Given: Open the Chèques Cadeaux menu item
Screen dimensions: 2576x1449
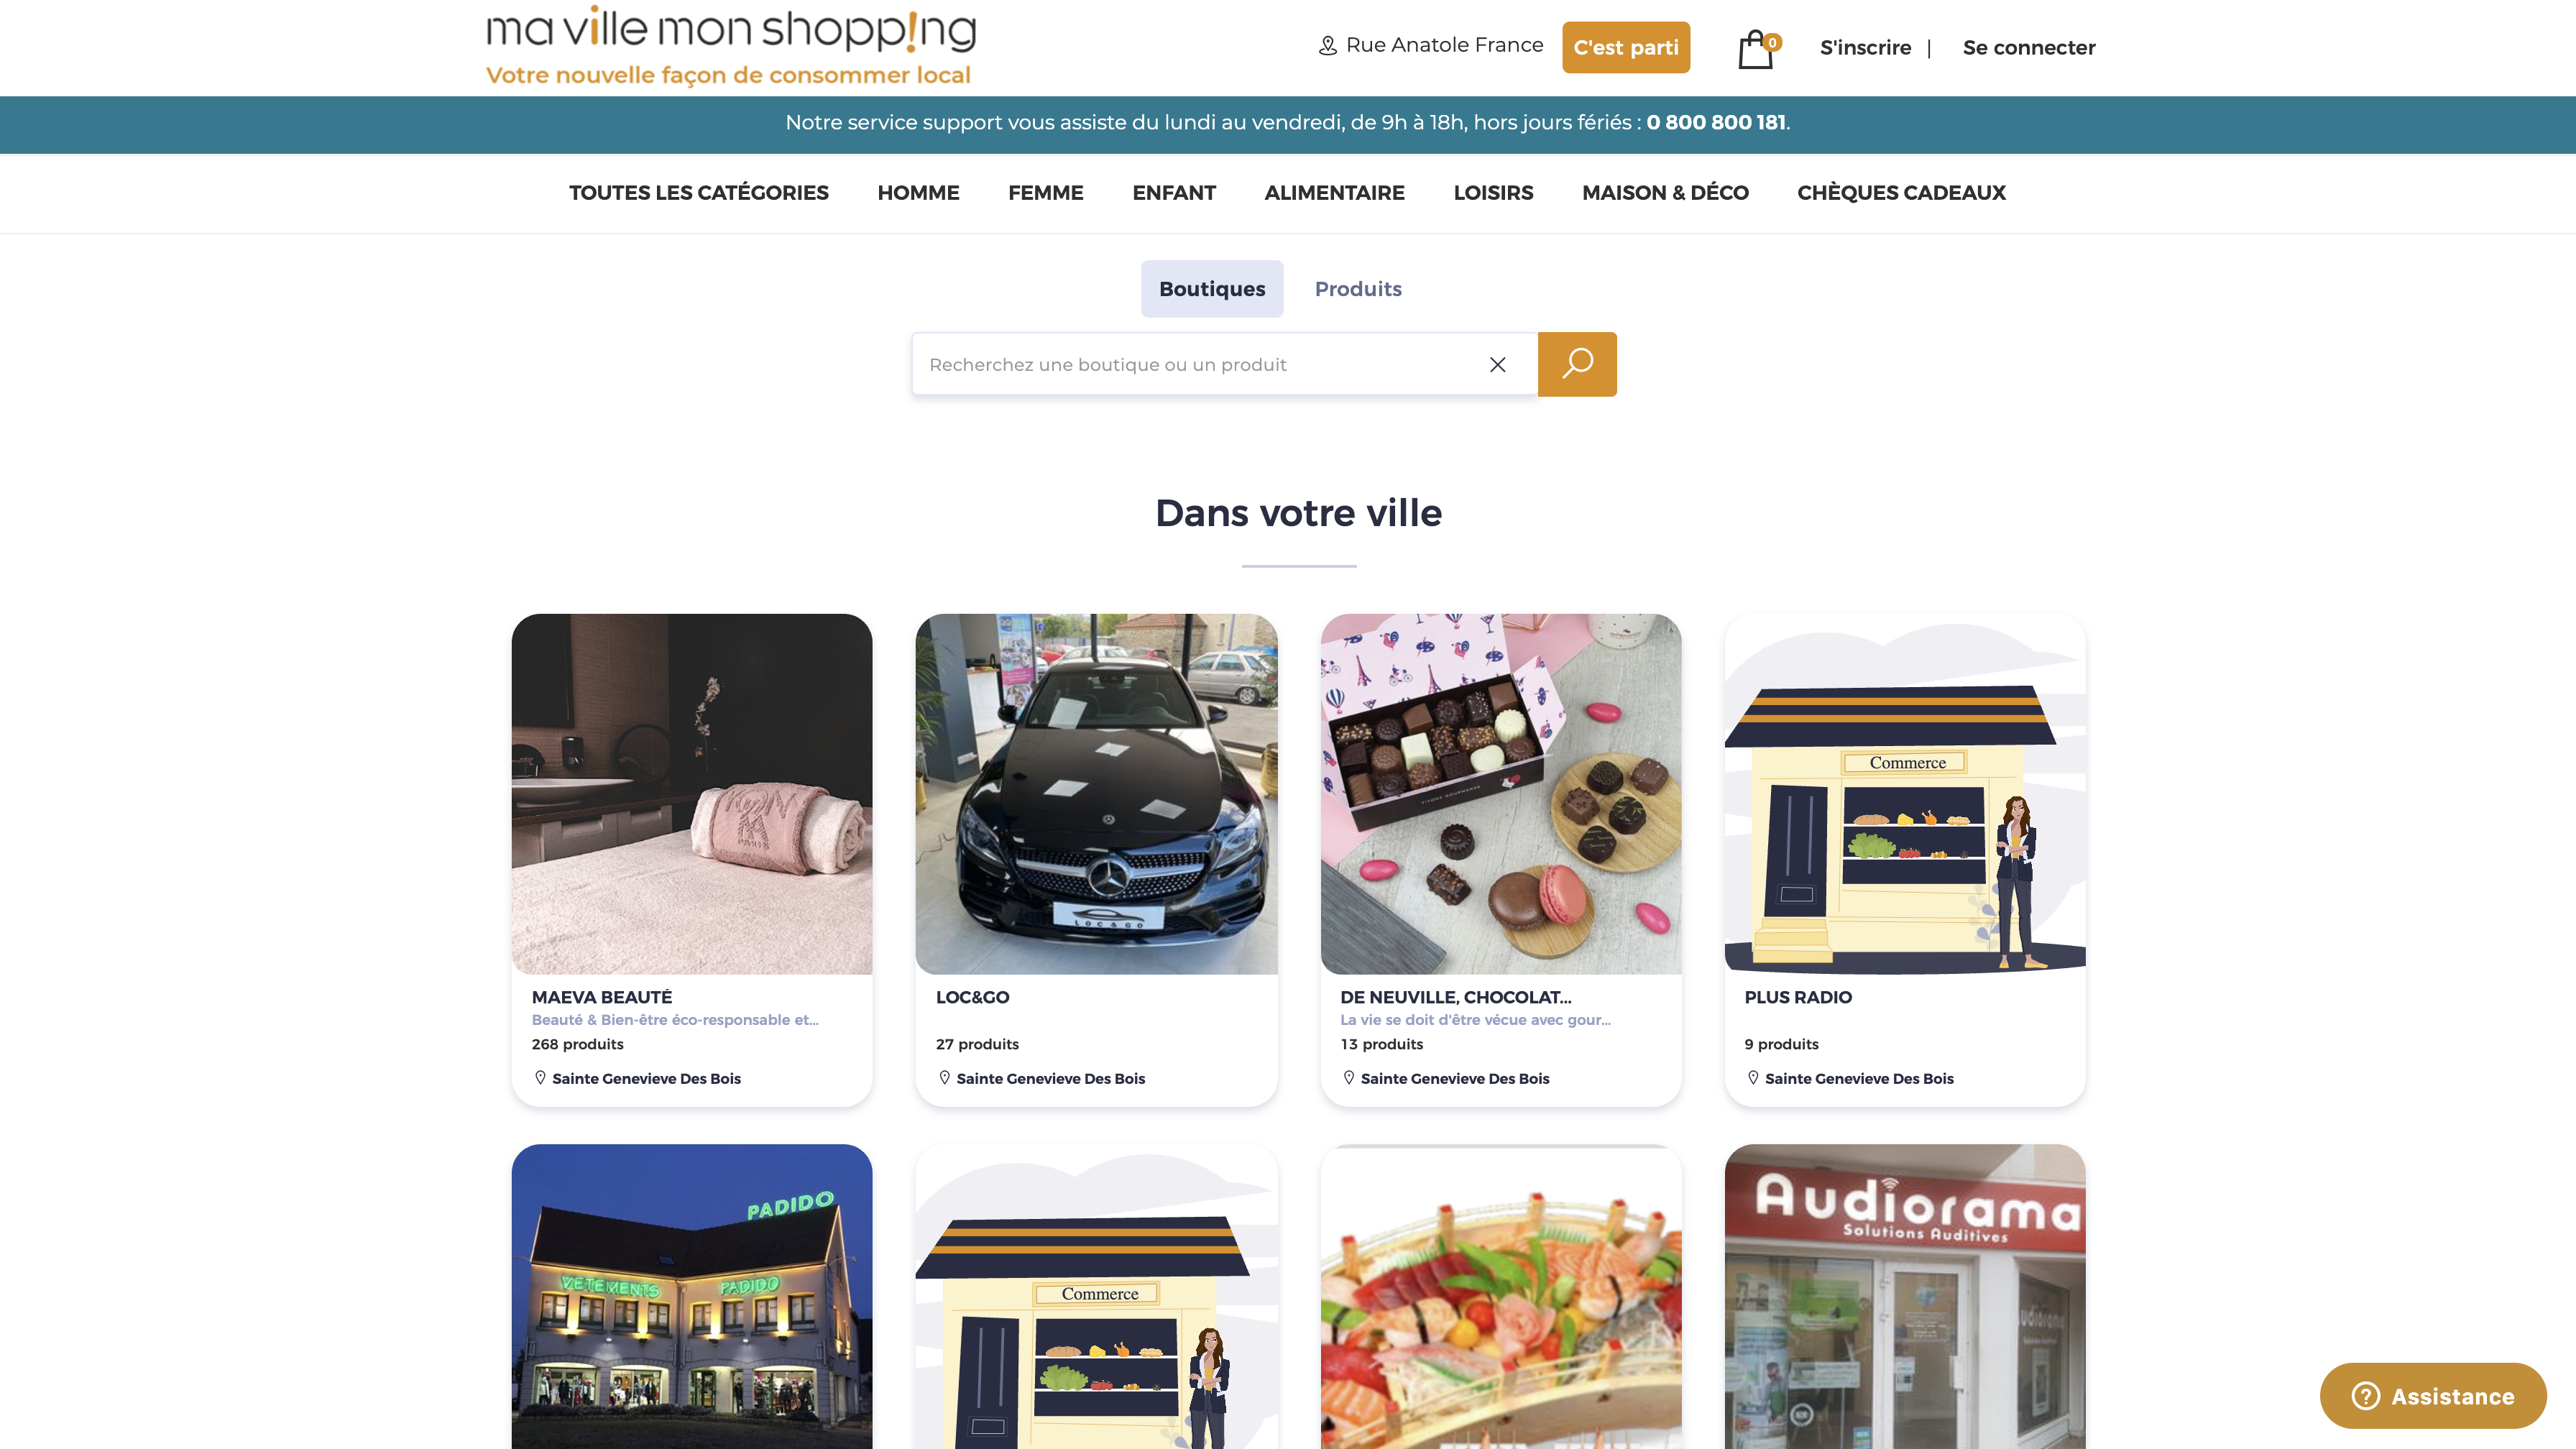Looking at the screenshot, I should pos(1901,193).
